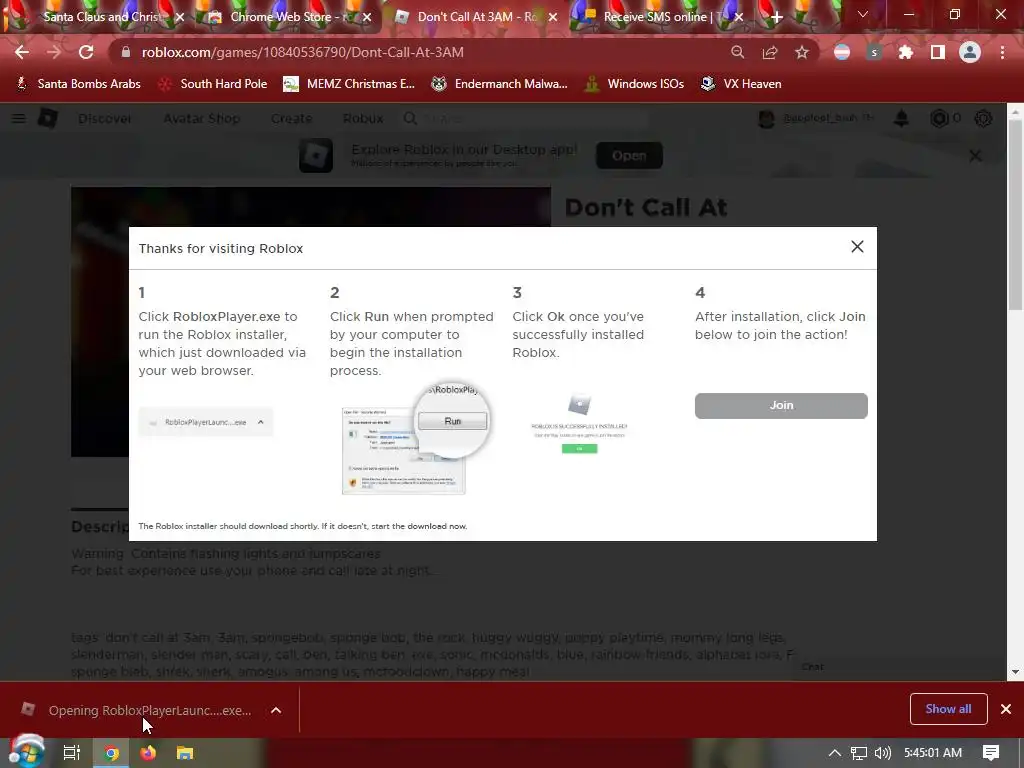
Task: Select the Don't Call At 3AM tab
Action: [475, 17]
